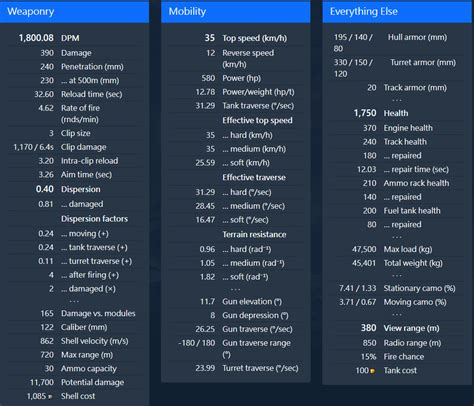Viewport: 474px width, 406px height.
Task: Click the Caliber (mm) label
Action: [x=84, y=327]
